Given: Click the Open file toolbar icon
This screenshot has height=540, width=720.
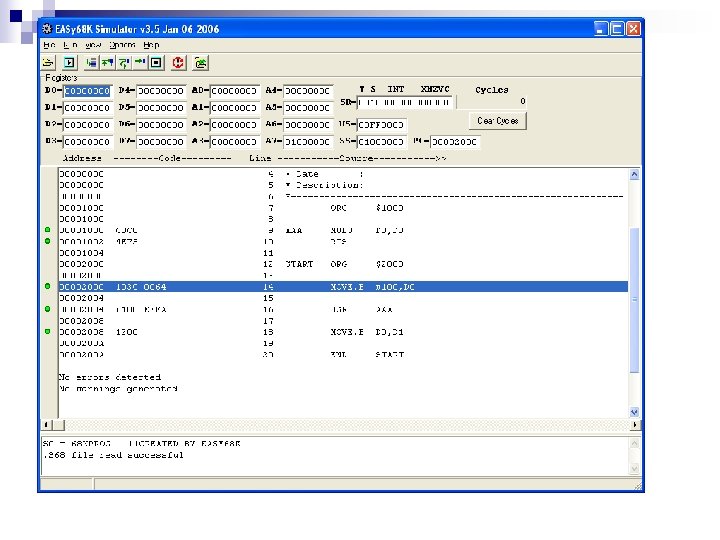Looking at the screenshot, I should point(50,63).
